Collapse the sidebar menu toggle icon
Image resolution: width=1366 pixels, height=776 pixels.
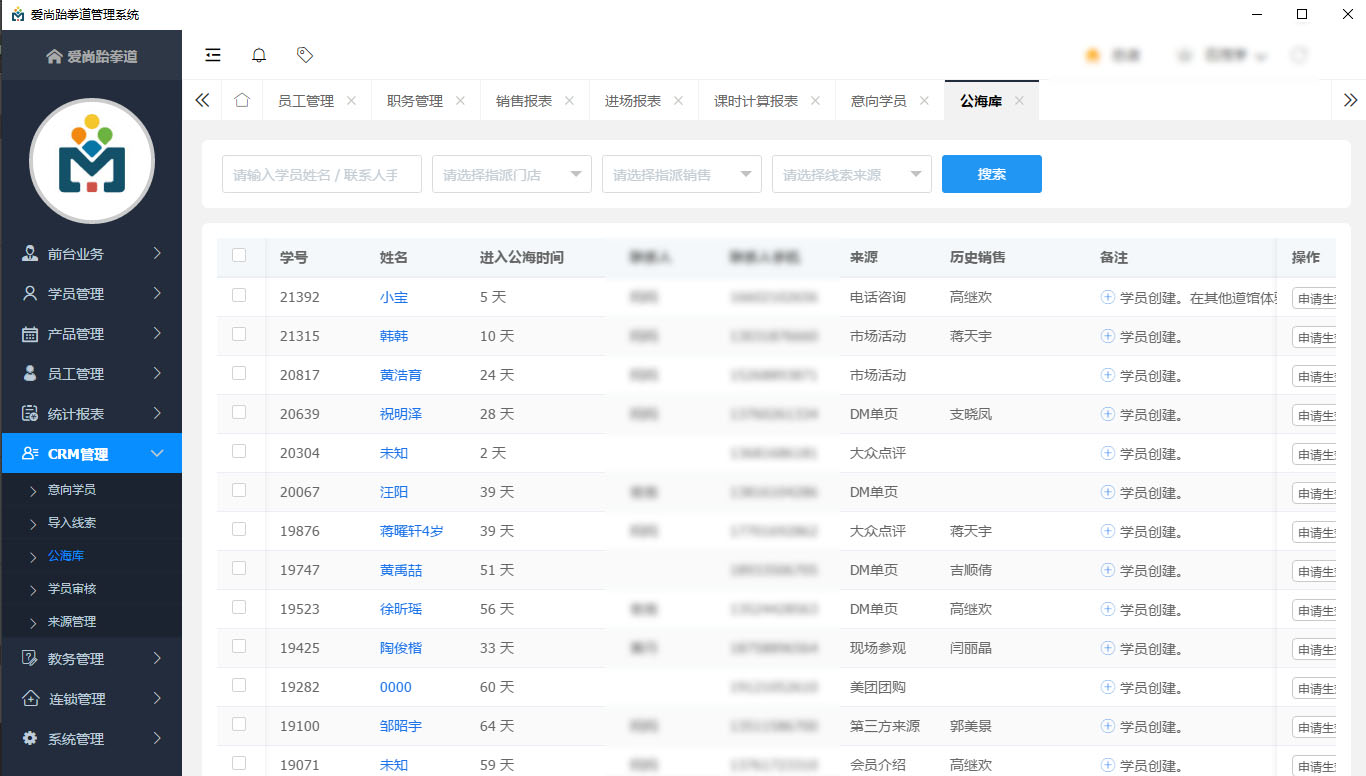pyautogui.click(x=212, y=55)
